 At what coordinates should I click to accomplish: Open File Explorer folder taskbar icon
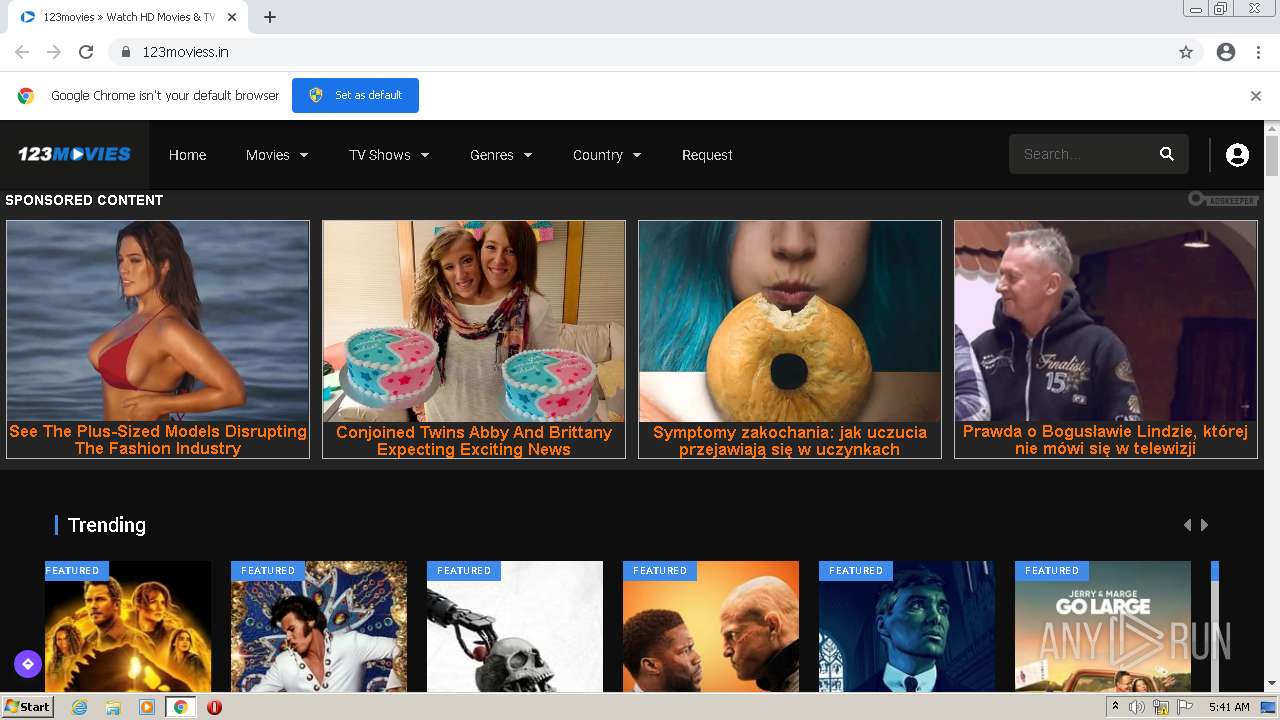click(113, 707)
